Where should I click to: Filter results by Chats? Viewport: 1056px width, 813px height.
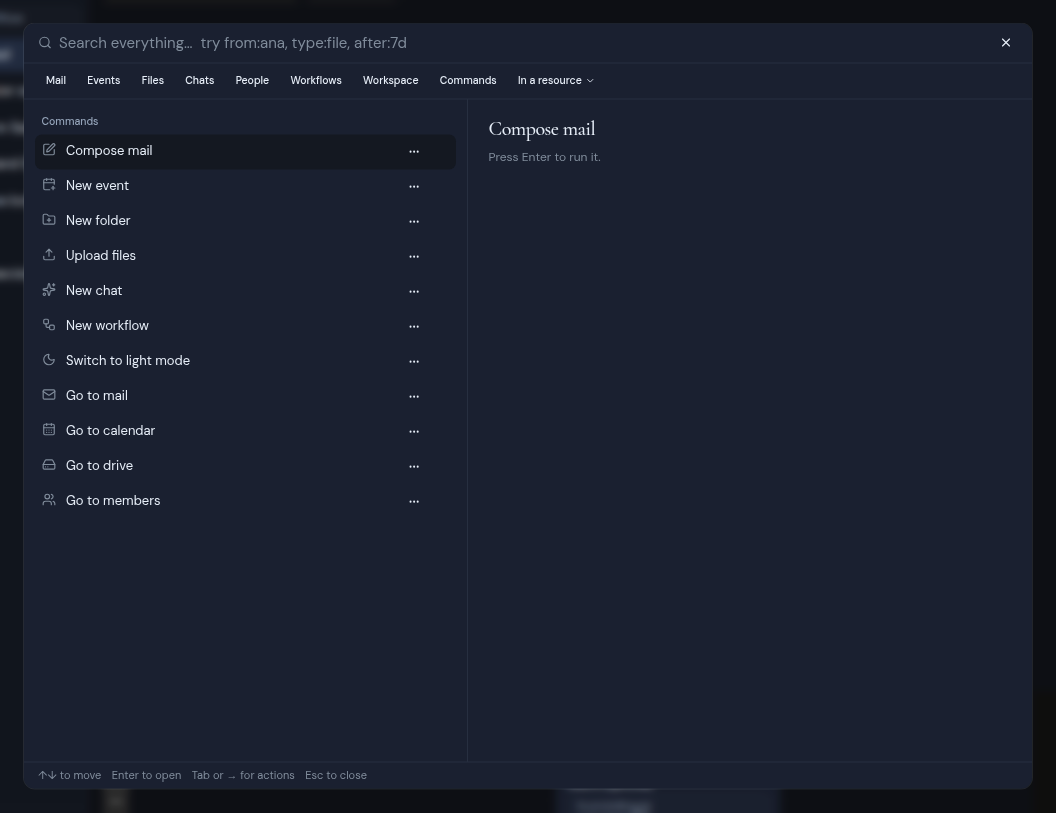pos(199,80)
